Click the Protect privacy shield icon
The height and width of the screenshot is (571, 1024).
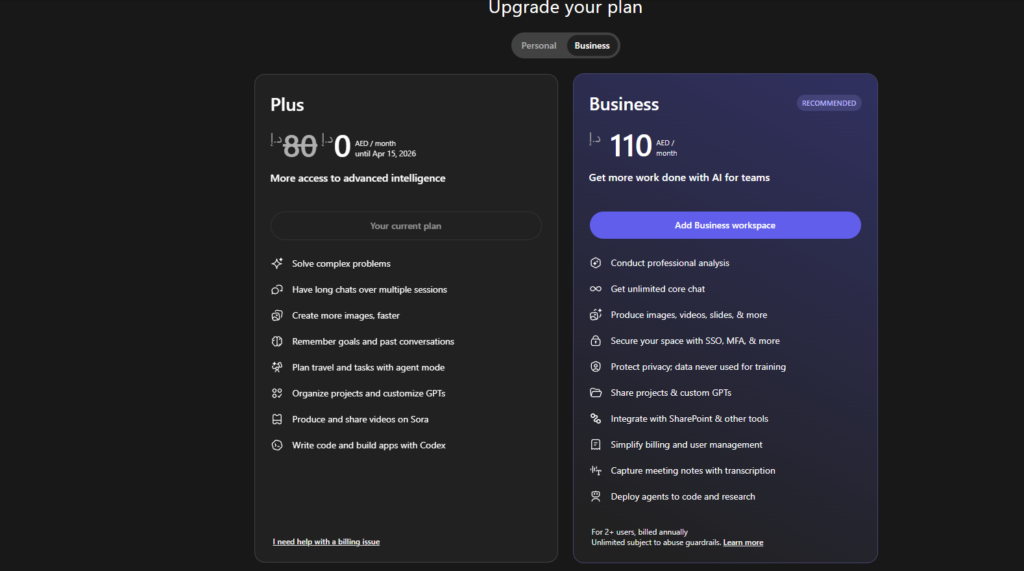click(596, 367)
